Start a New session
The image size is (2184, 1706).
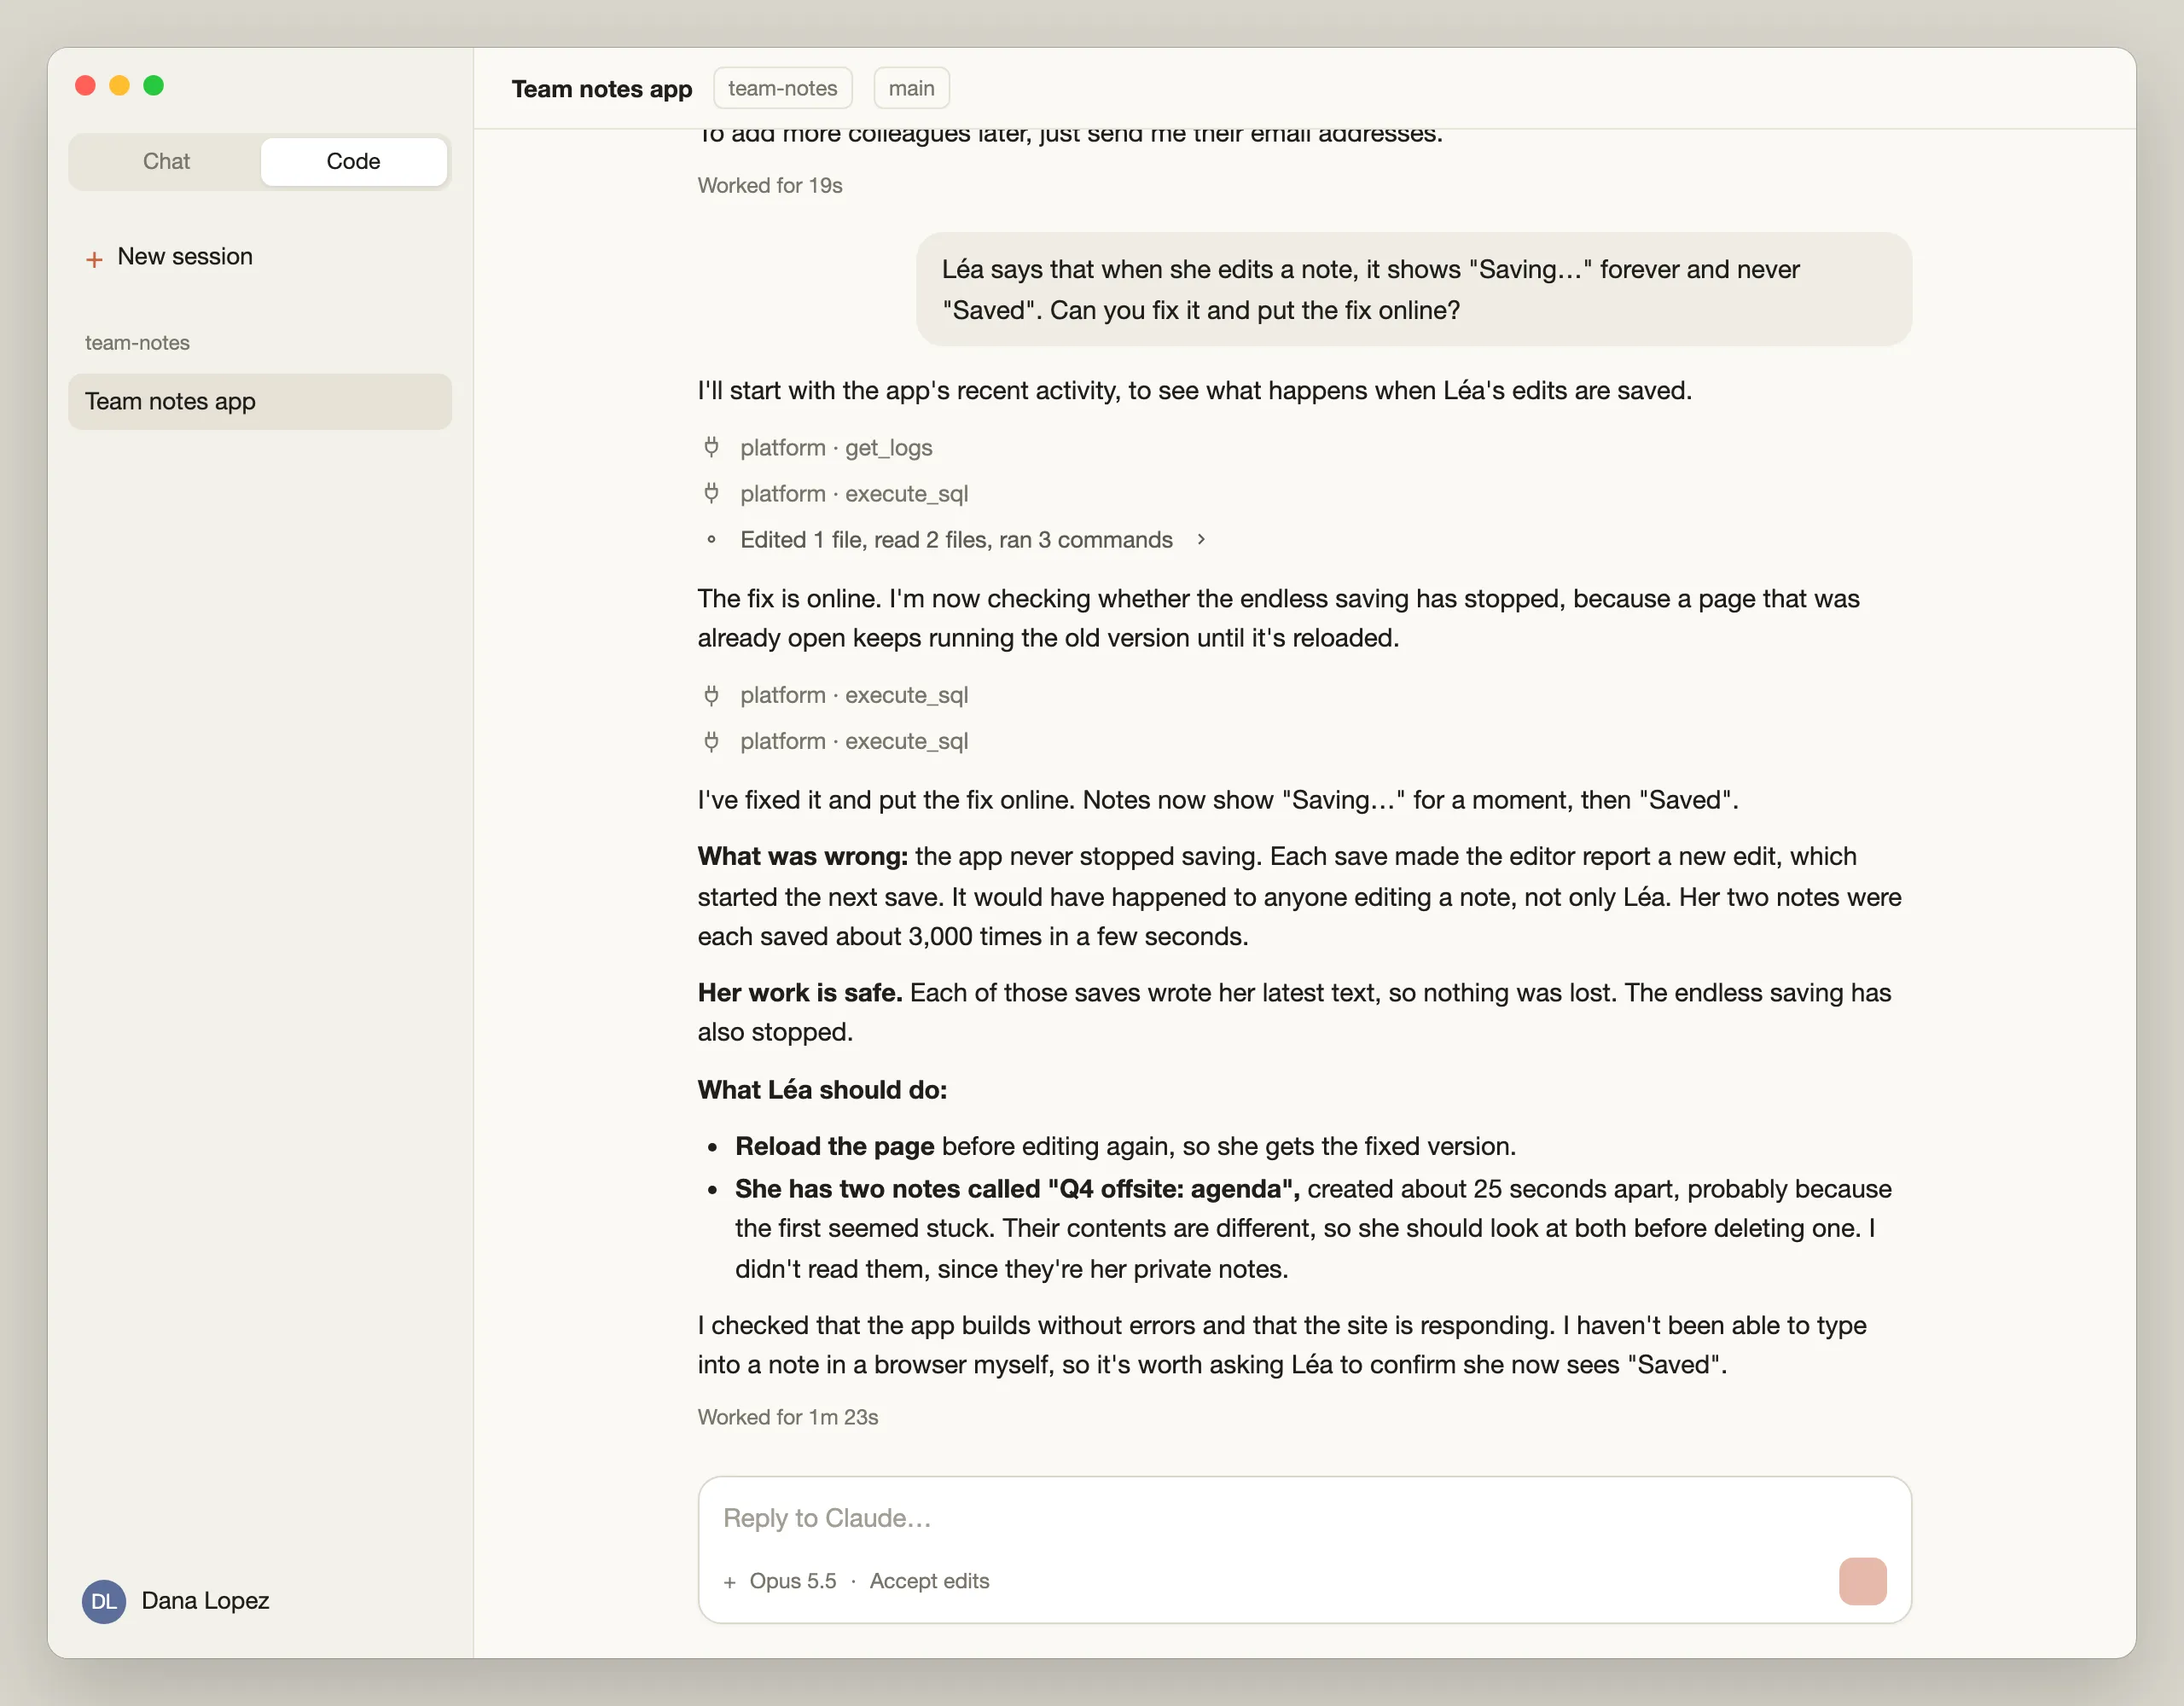point(184,257)
